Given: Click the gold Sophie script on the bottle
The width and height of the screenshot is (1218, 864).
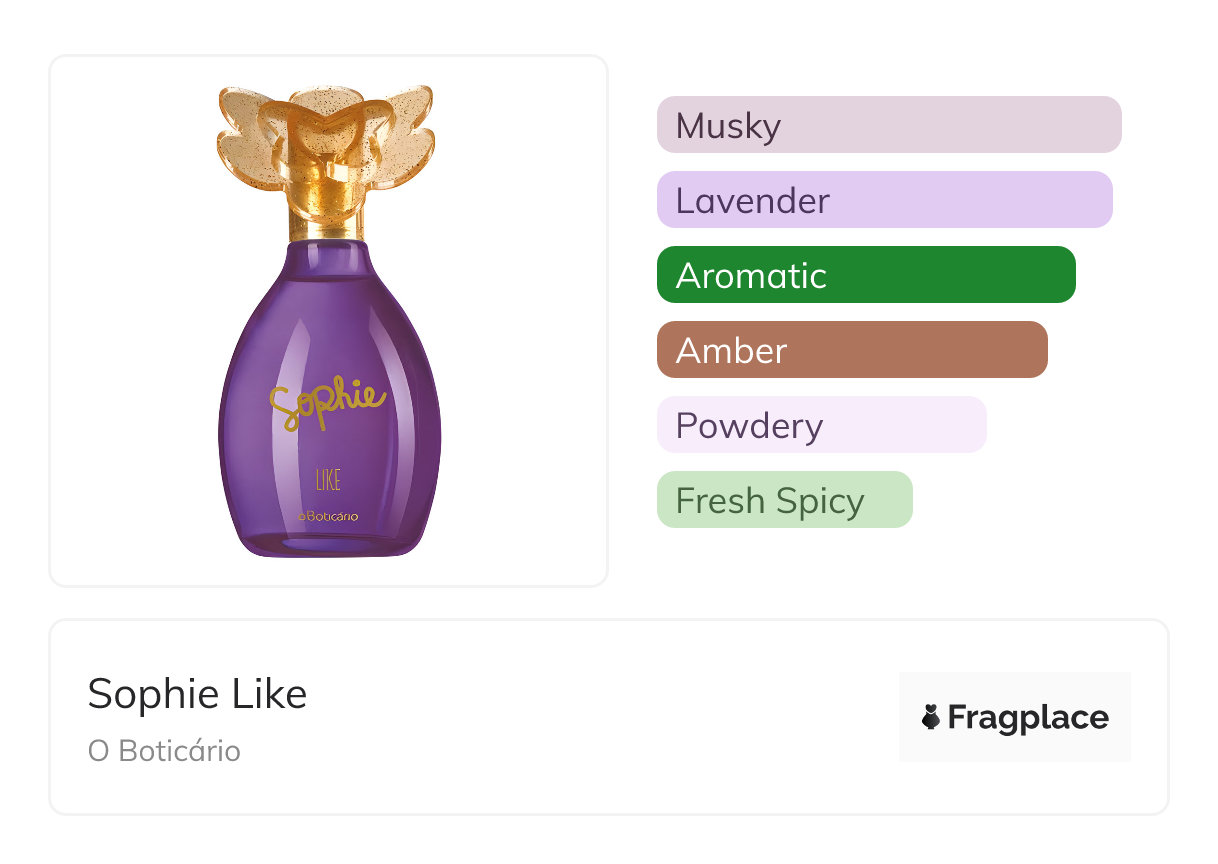Looking at the screenshot, I should [325, 400].
